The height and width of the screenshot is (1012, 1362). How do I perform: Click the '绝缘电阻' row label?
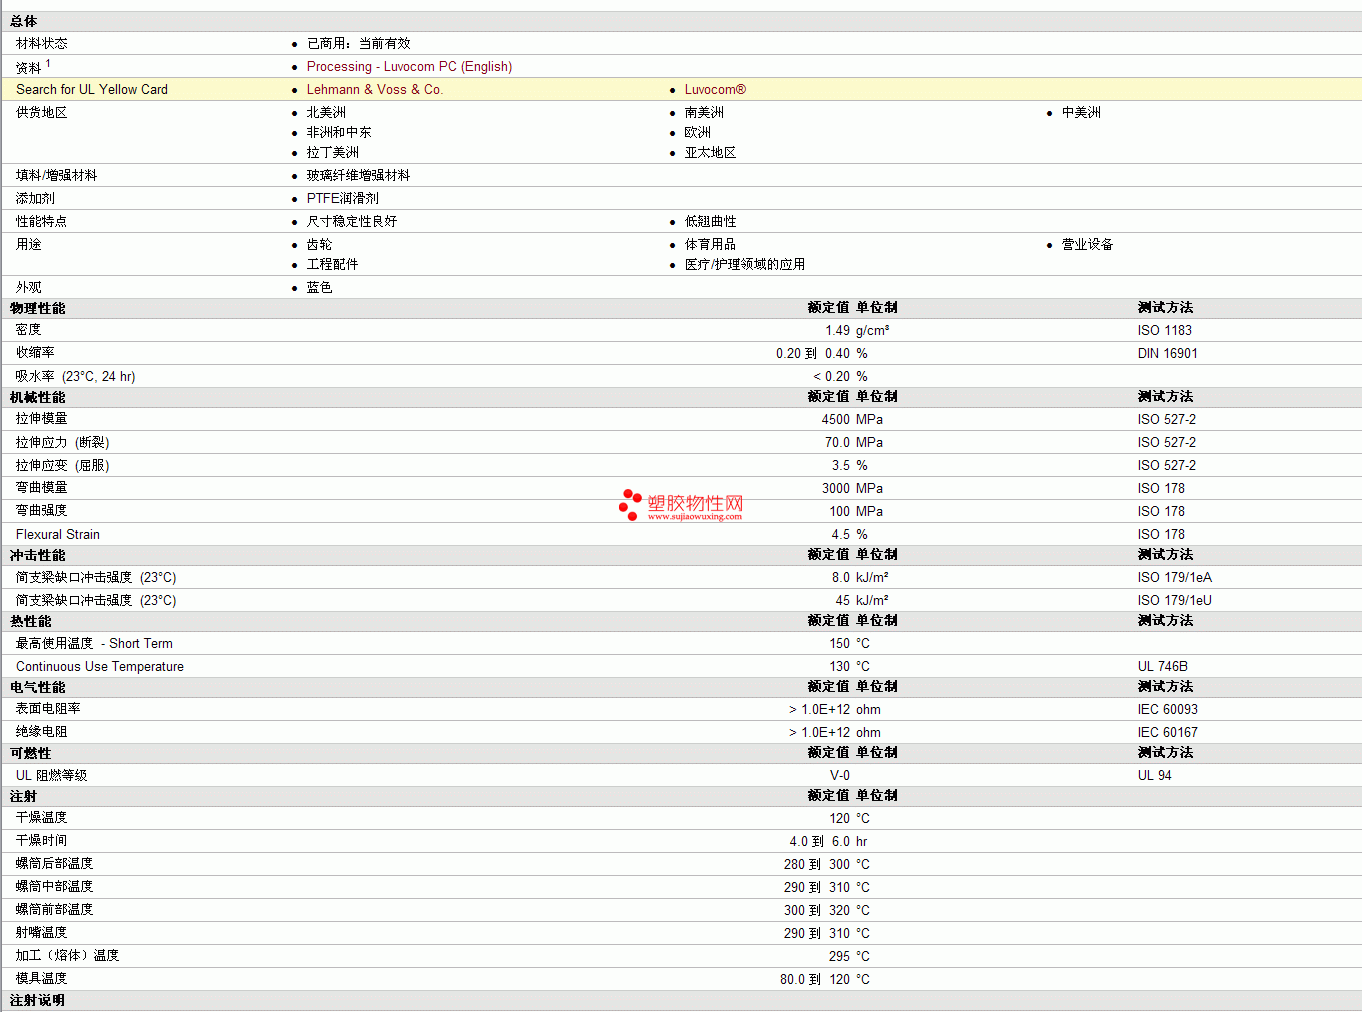[42, 732]
